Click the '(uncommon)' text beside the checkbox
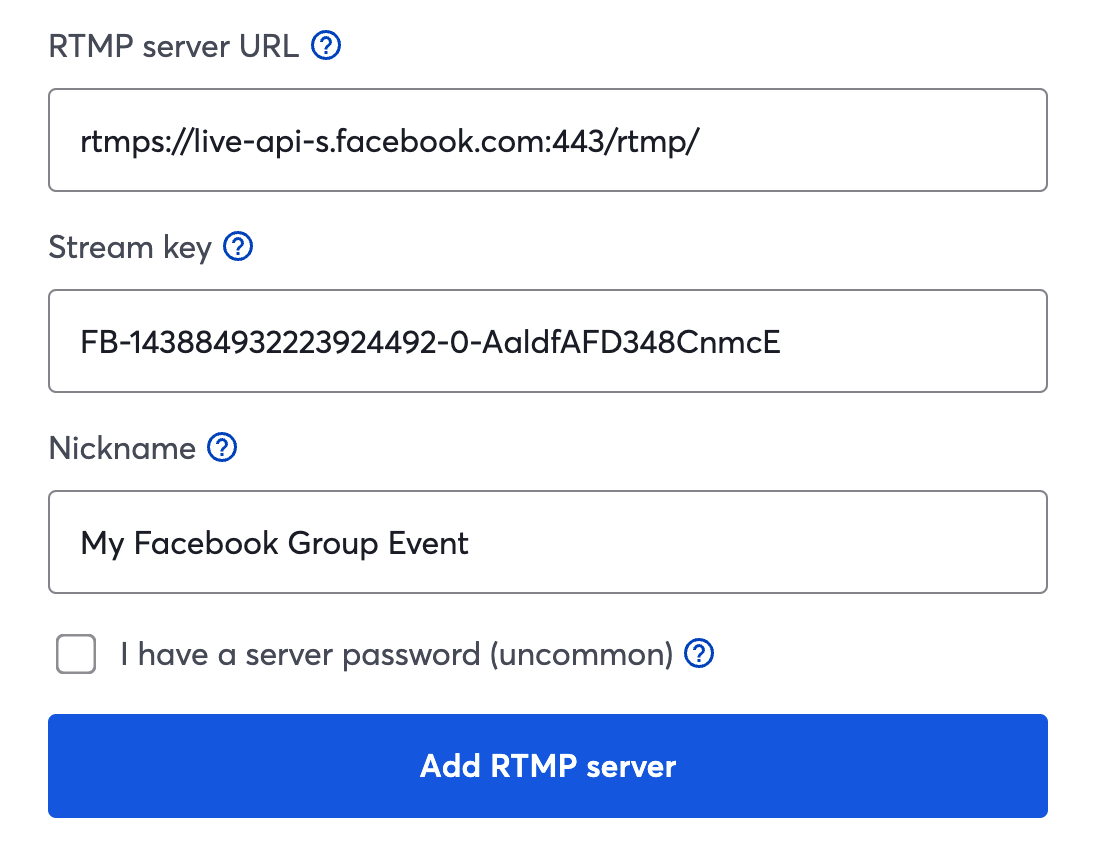Viewport: 1114px width, 858px height. [581, 654]
